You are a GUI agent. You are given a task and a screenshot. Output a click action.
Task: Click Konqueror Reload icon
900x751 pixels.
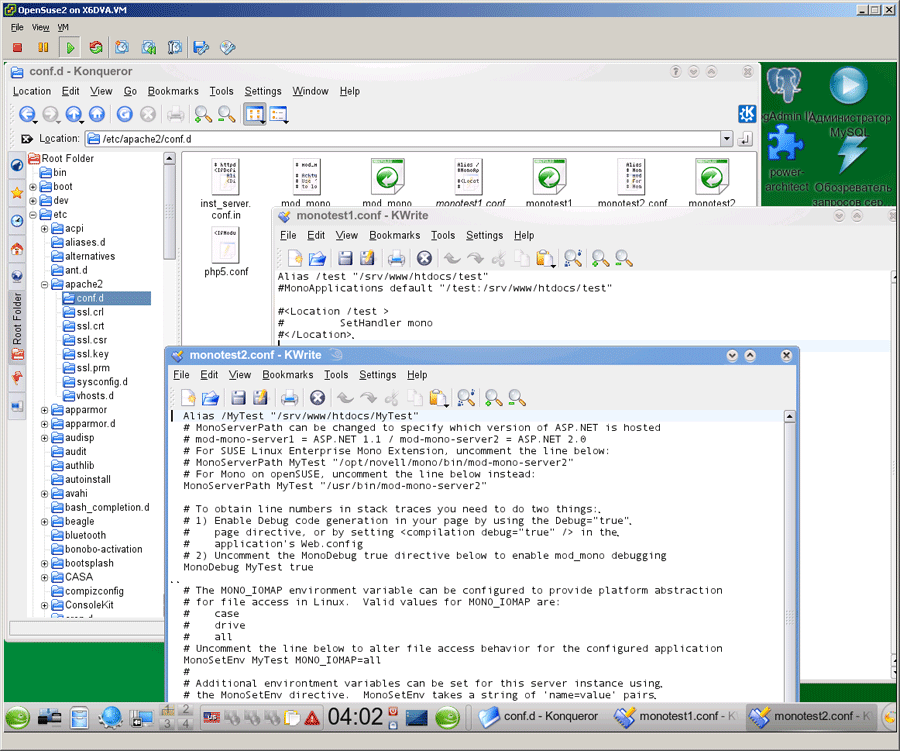click(125, 114)
